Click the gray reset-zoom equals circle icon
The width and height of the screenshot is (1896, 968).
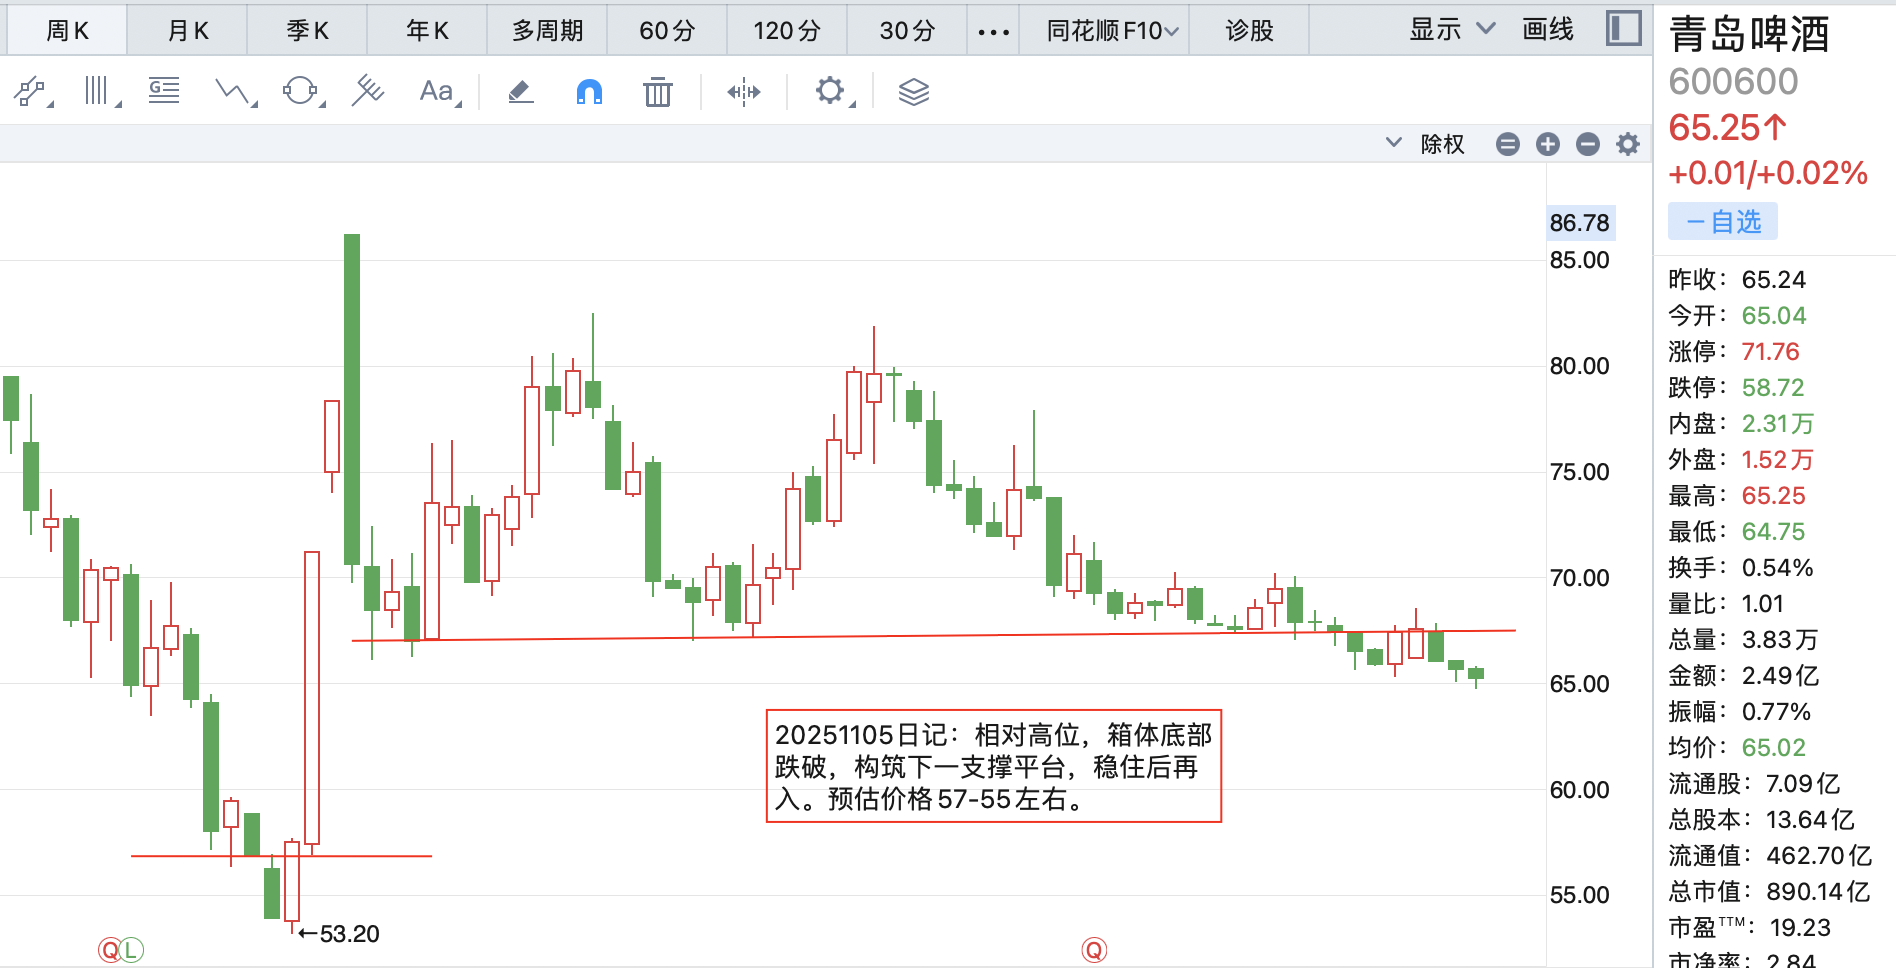tap(1508, 144)
